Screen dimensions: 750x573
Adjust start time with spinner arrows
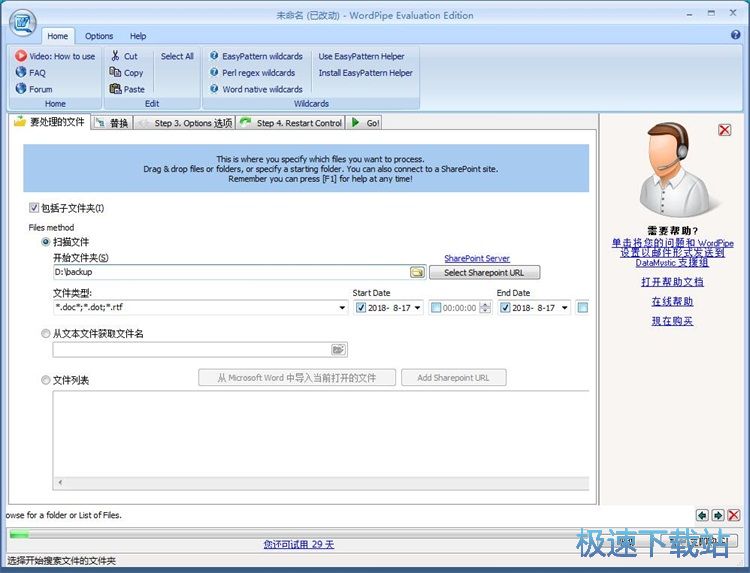click(x=485, y=308)
